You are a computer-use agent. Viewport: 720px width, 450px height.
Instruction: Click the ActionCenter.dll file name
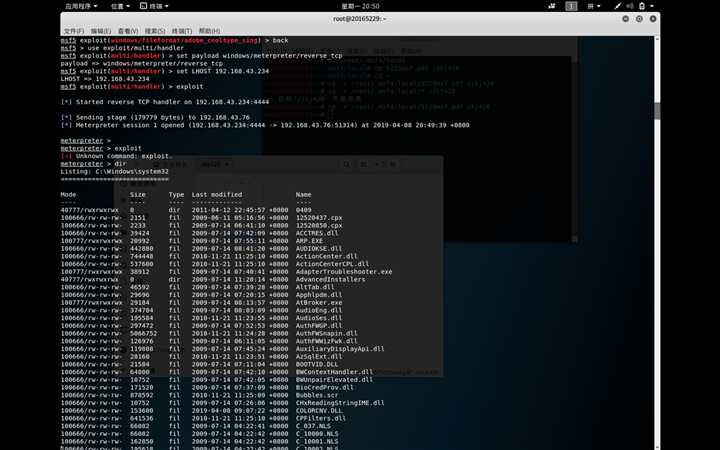pos(327,256)
